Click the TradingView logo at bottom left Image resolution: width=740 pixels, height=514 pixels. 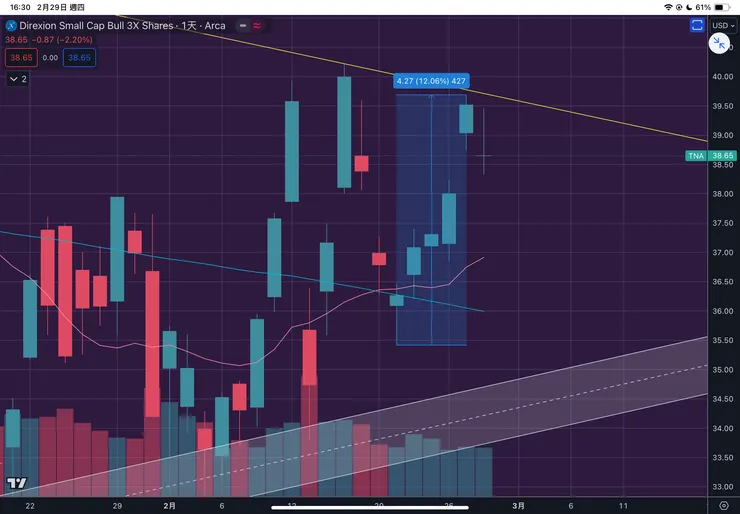click(x=17, y=483)
